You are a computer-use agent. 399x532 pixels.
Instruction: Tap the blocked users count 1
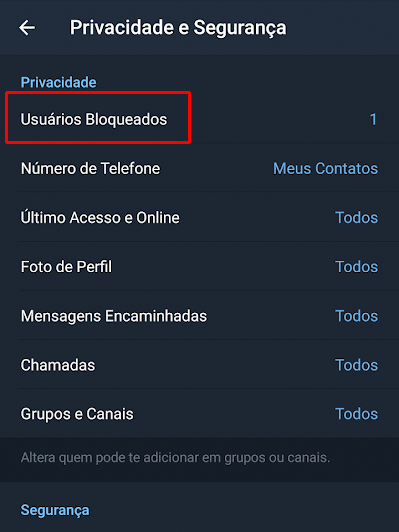pyautogui.click(x=373, y=119)
